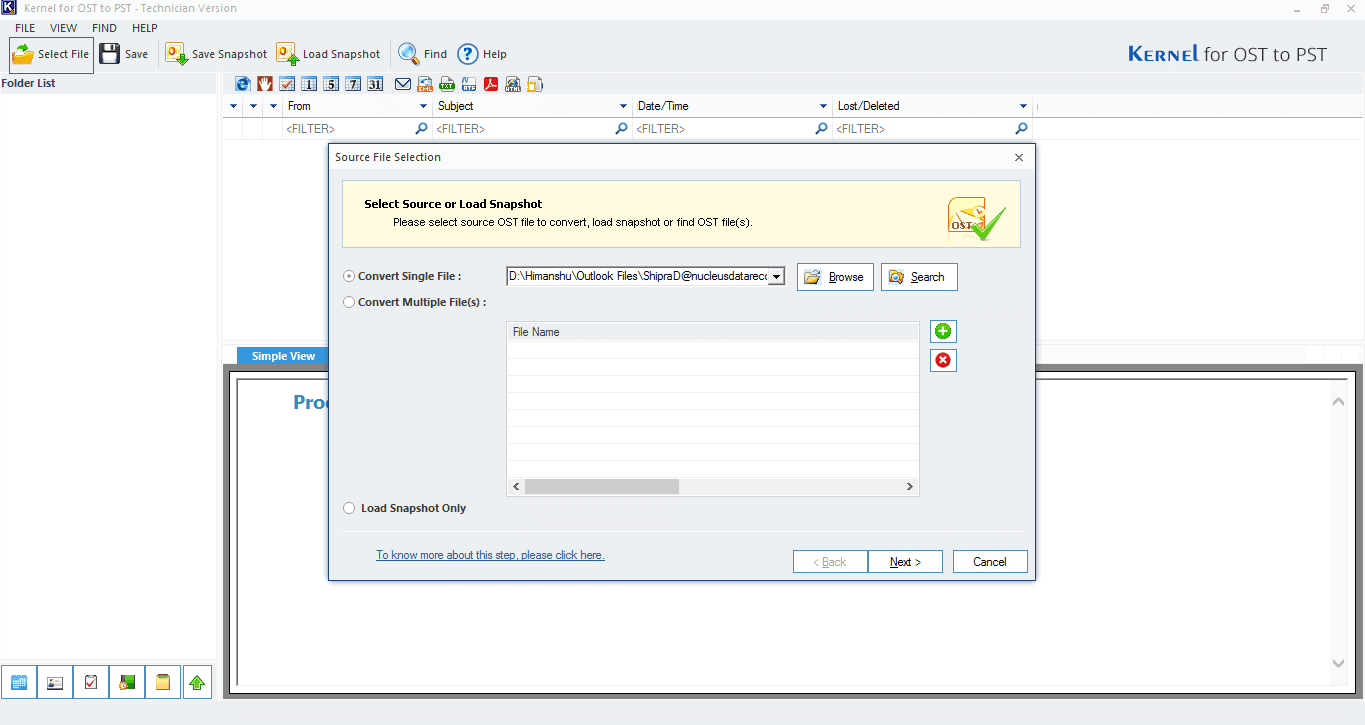
Task: Click the EML export icon
Action: [x=425, y=84]
